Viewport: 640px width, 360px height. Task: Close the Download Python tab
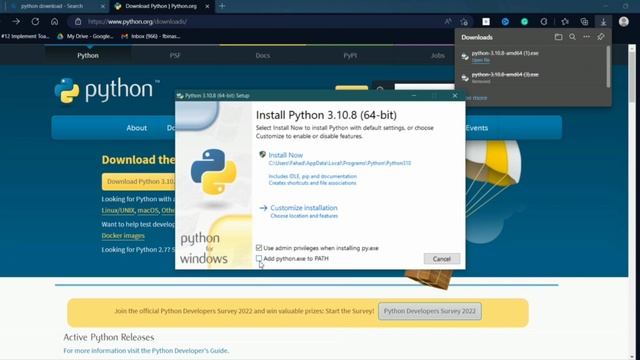(x=207, y=6)
